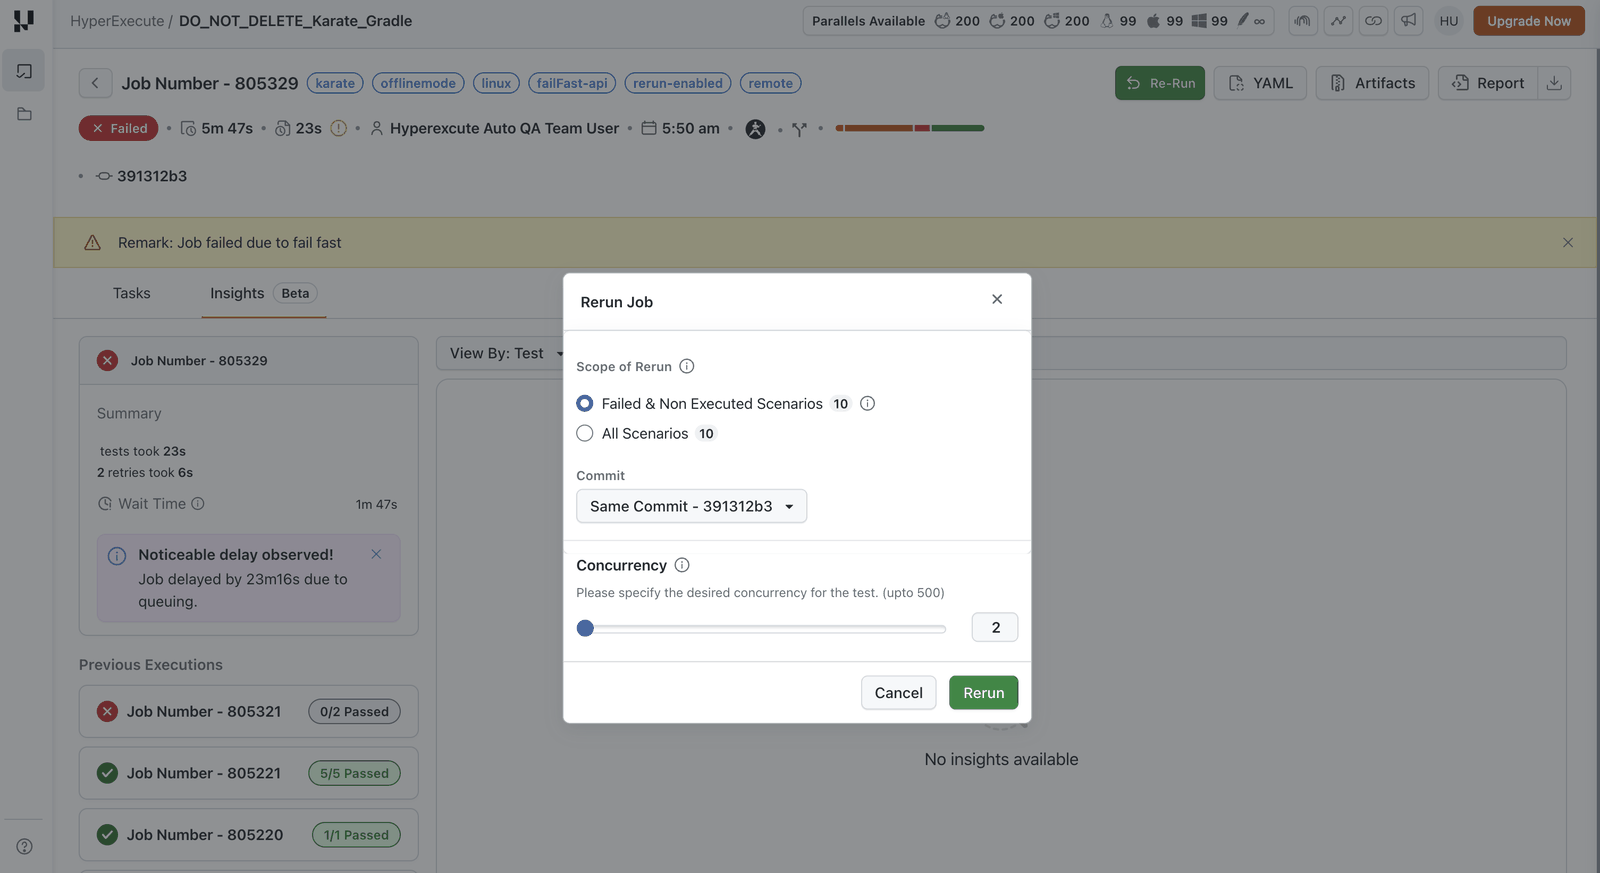Open the HU user avatar

tap(1449, 21)
